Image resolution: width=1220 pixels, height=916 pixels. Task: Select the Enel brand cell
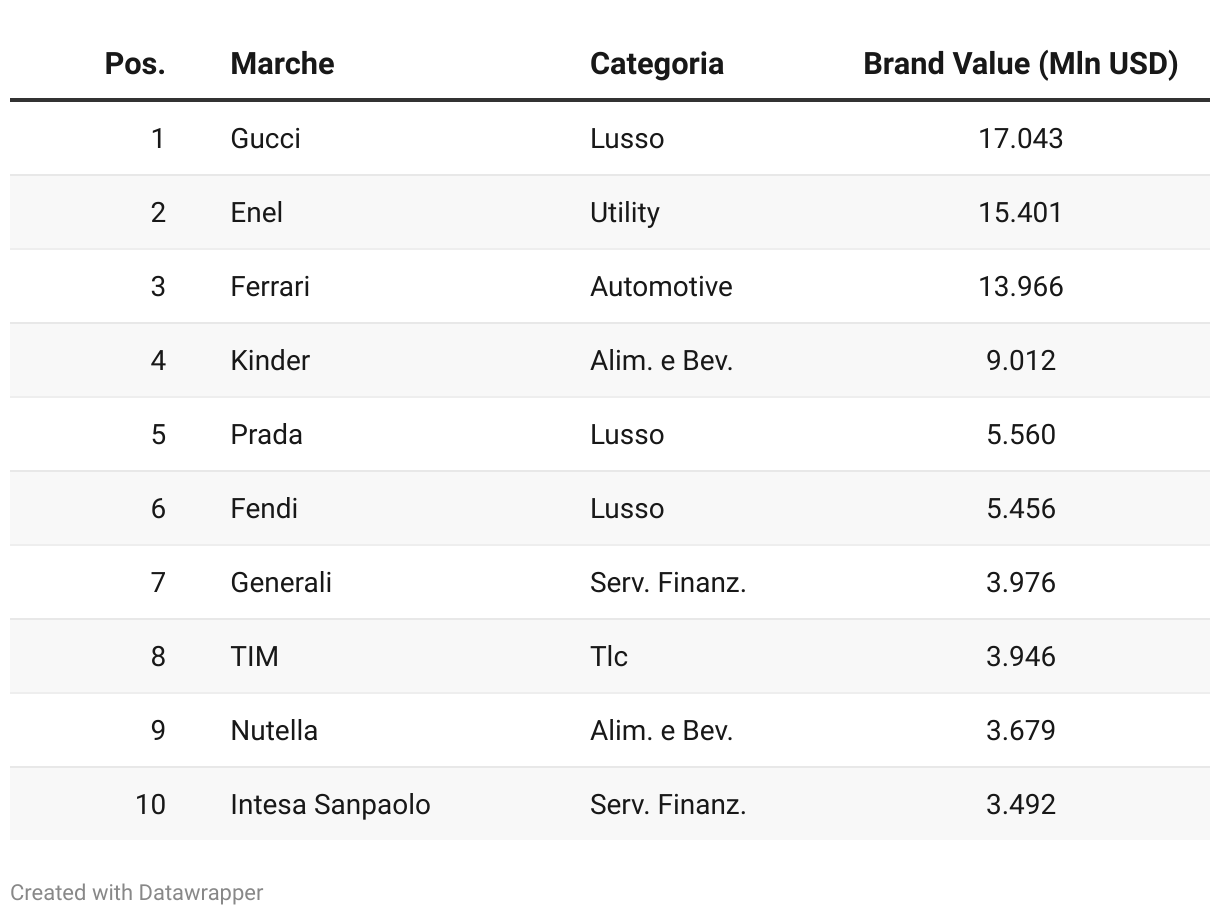click(x=256, y=212)
